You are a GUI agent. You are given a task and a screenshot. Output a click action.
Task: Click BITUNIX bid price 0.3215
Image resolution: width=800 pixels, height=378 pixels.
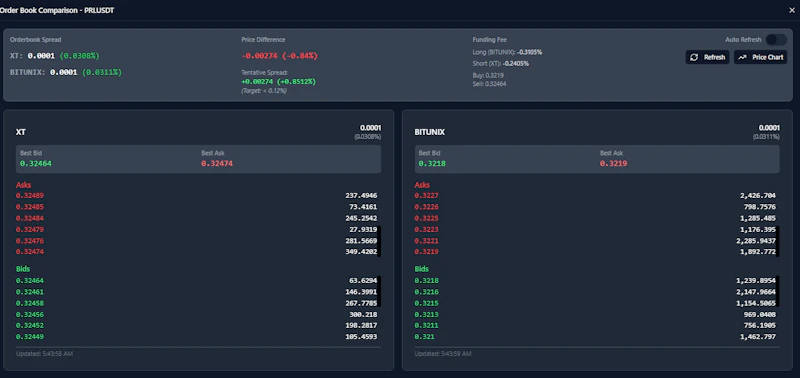(x=427, y=303)
